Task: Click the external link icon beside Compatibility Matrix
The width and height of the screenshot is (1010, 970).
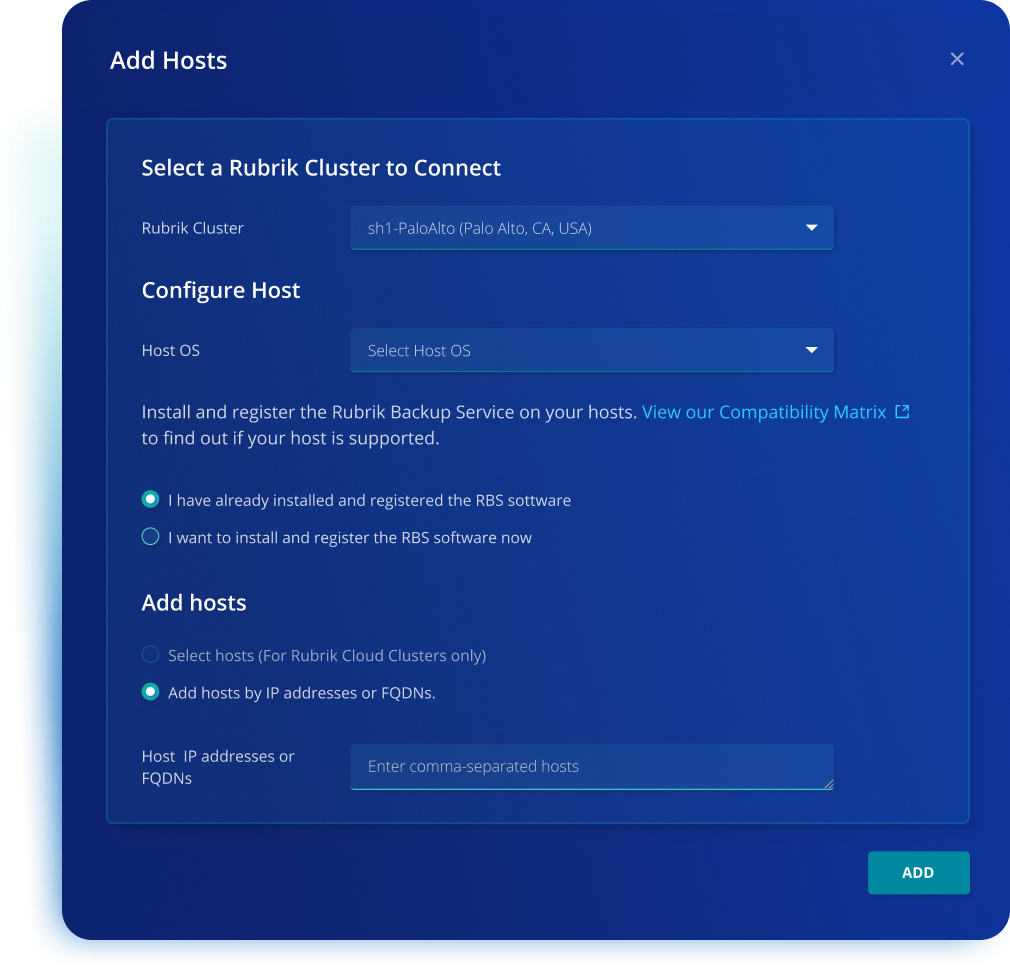Action: pos(902,412)
